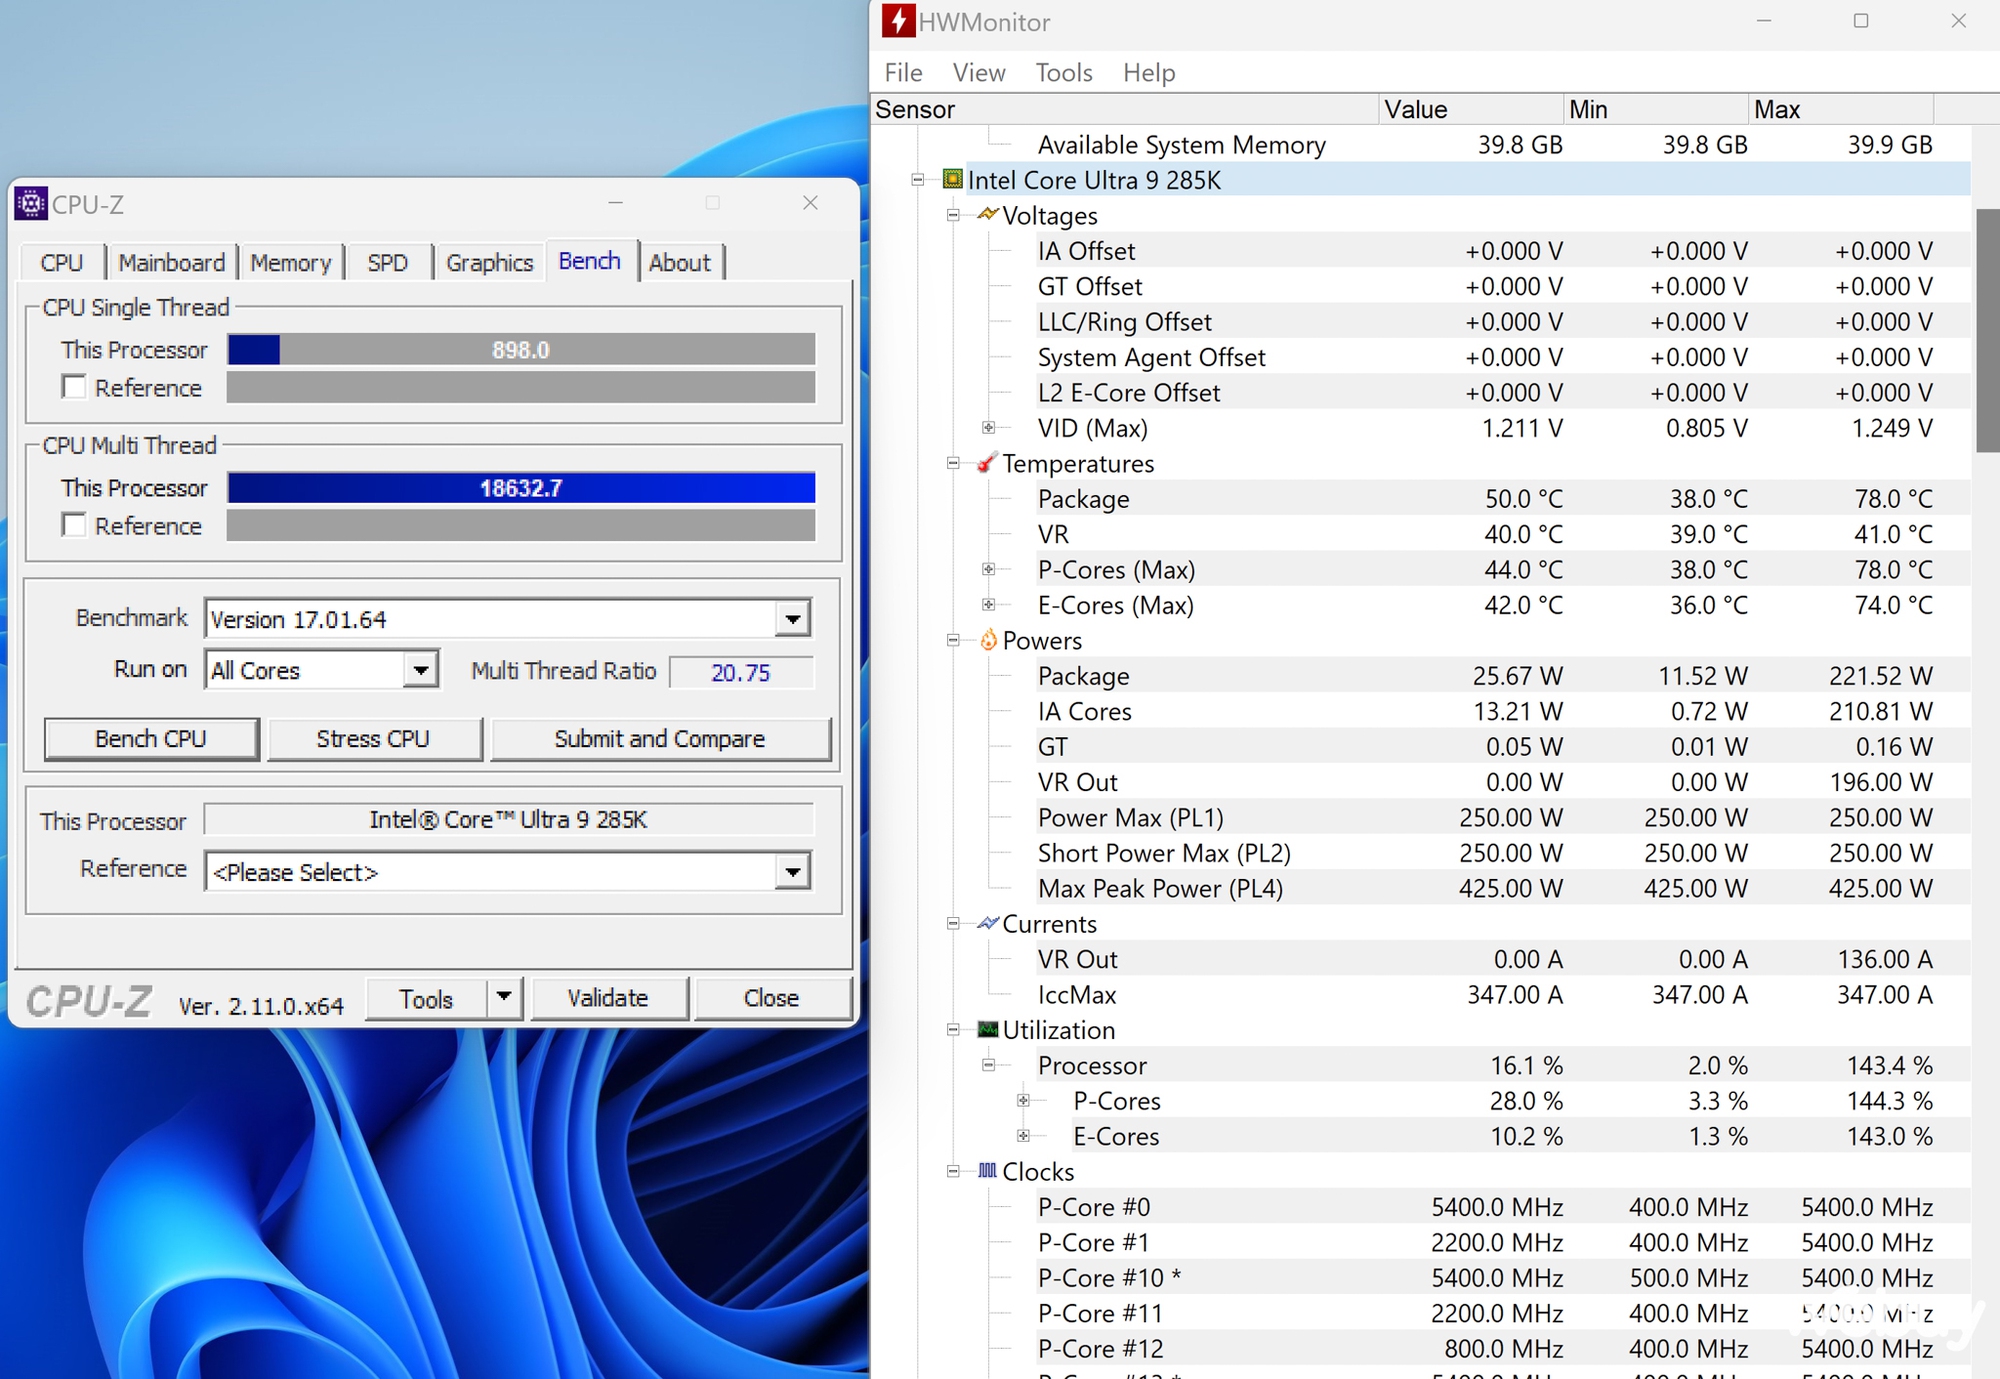This screenshot has width=2000, height=1379.
Task: Click the Bench tab in CPU-Z
Action: (590, 262)
